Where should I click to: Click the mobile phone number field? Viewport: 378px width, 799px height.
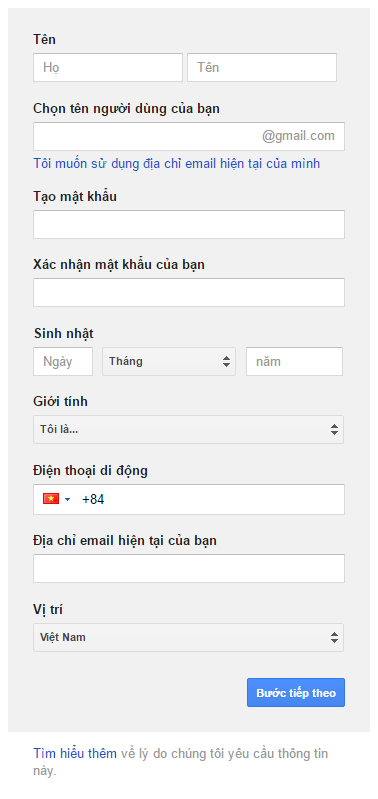(x=189, y=499)
